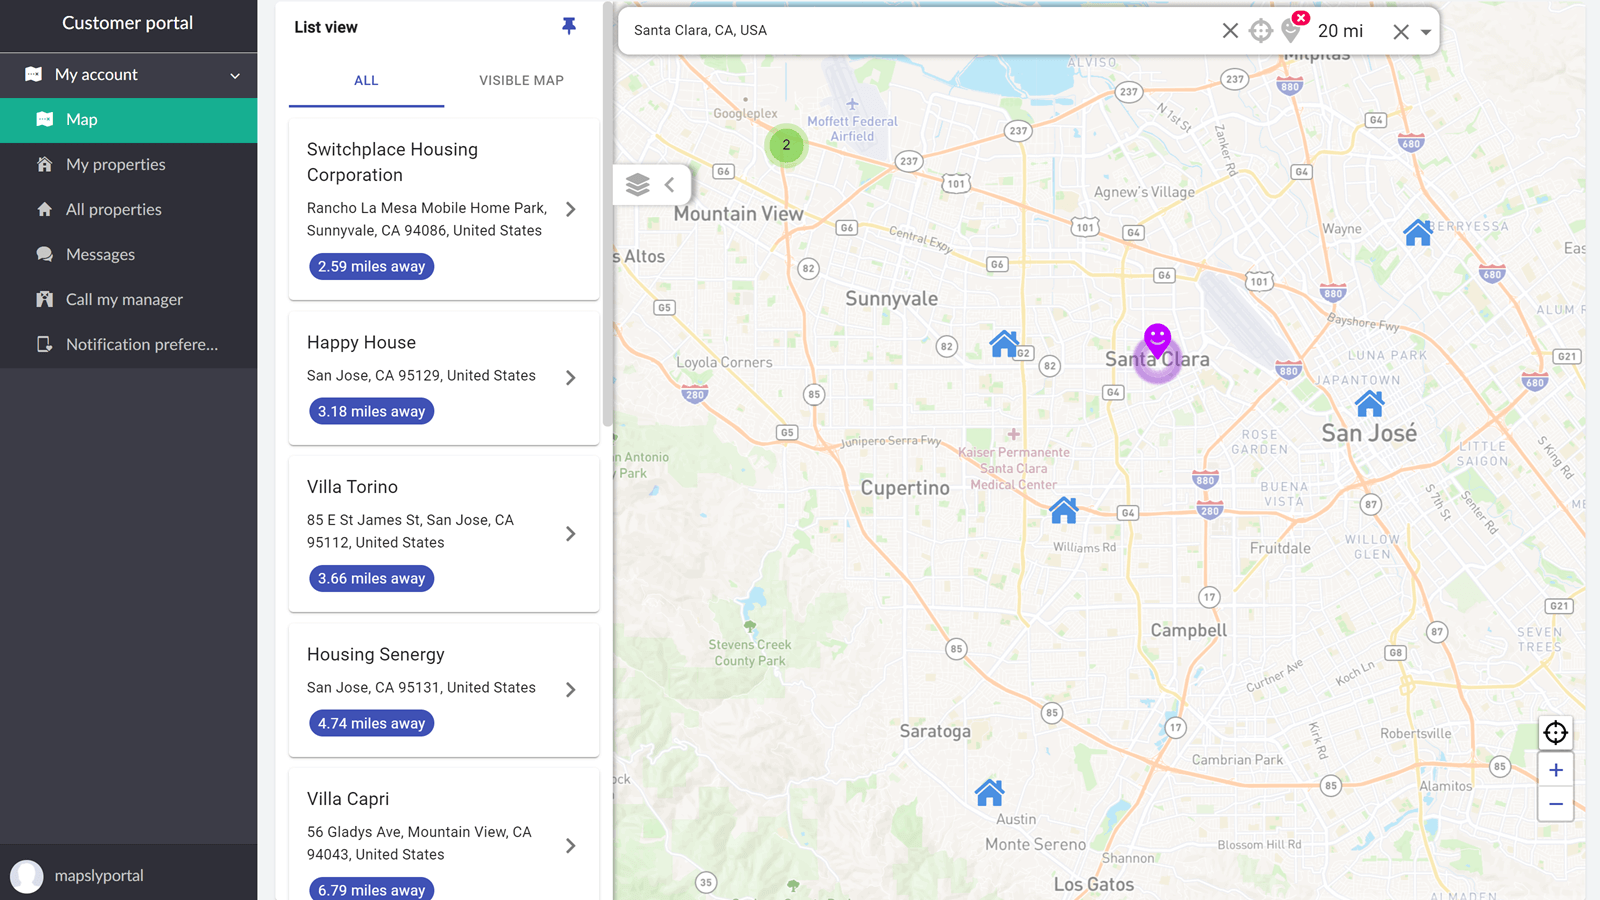Screen dimensions: 1600x900
Task: Select the ALL tab in list view
Action: point(366,80)
